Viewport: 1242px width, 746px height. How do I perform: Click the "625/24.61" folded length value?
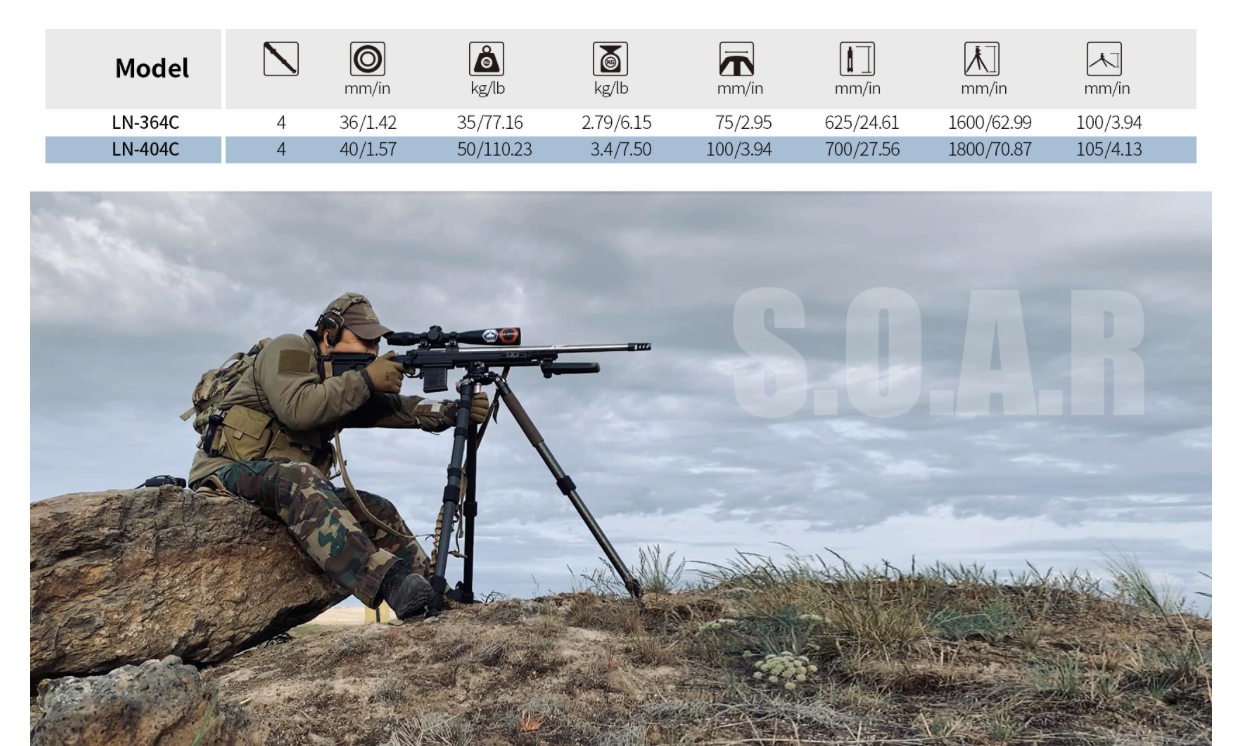[861, 123]
